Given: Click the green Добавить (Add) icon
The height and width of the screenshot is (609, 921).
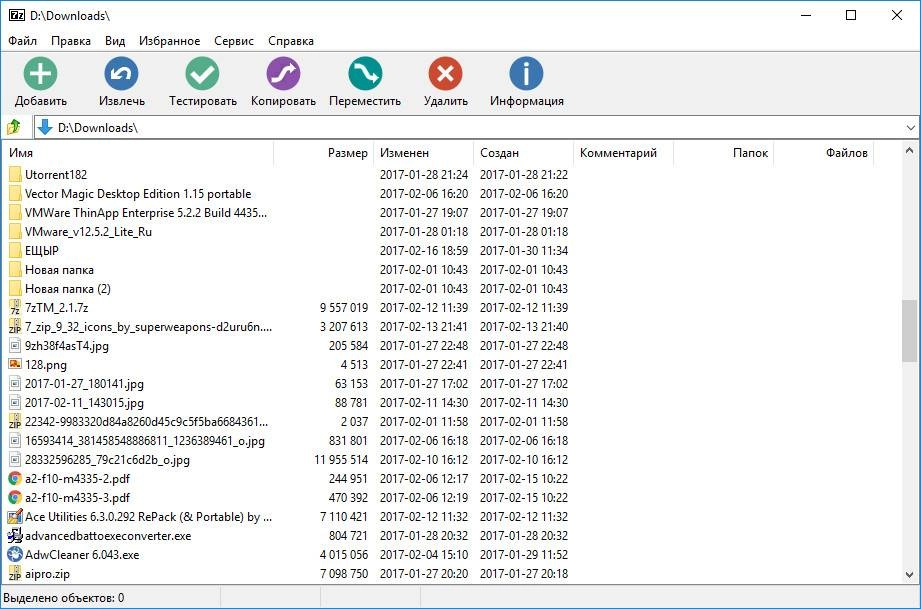Looking at the screenshot, I should pyautogui.click(x=41, y=74).
